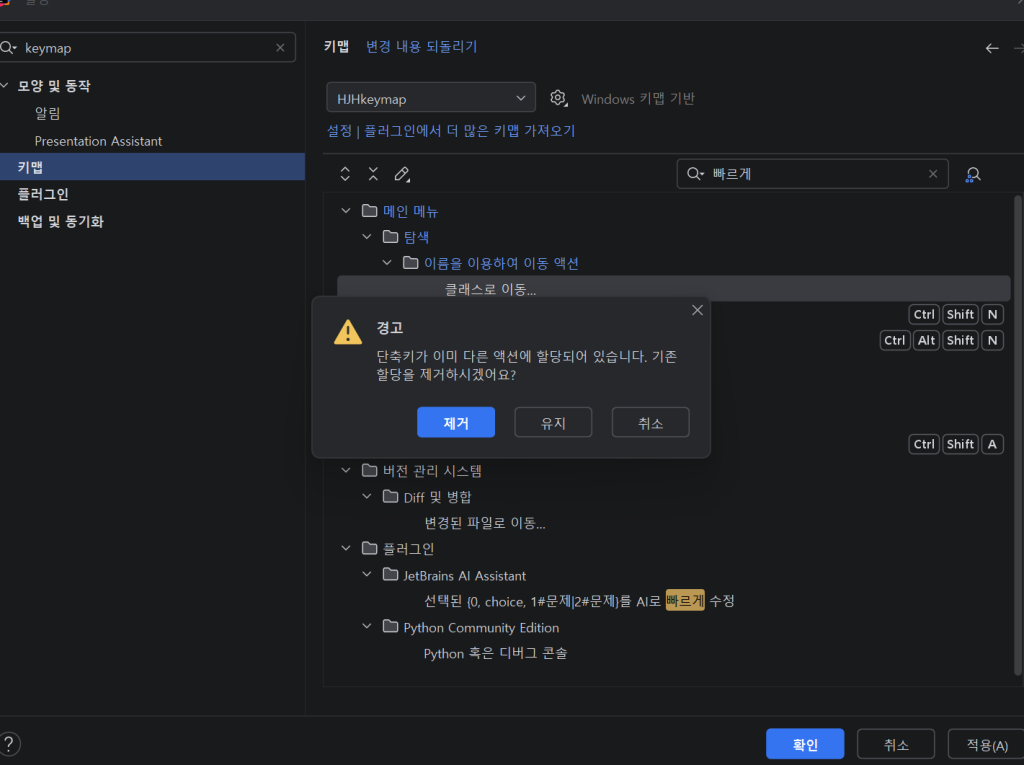Image resolution: width=1024 pixels, height=765 pixels.
Task: Clear the 빠르게 search field with X
Action: pos(933,174)
